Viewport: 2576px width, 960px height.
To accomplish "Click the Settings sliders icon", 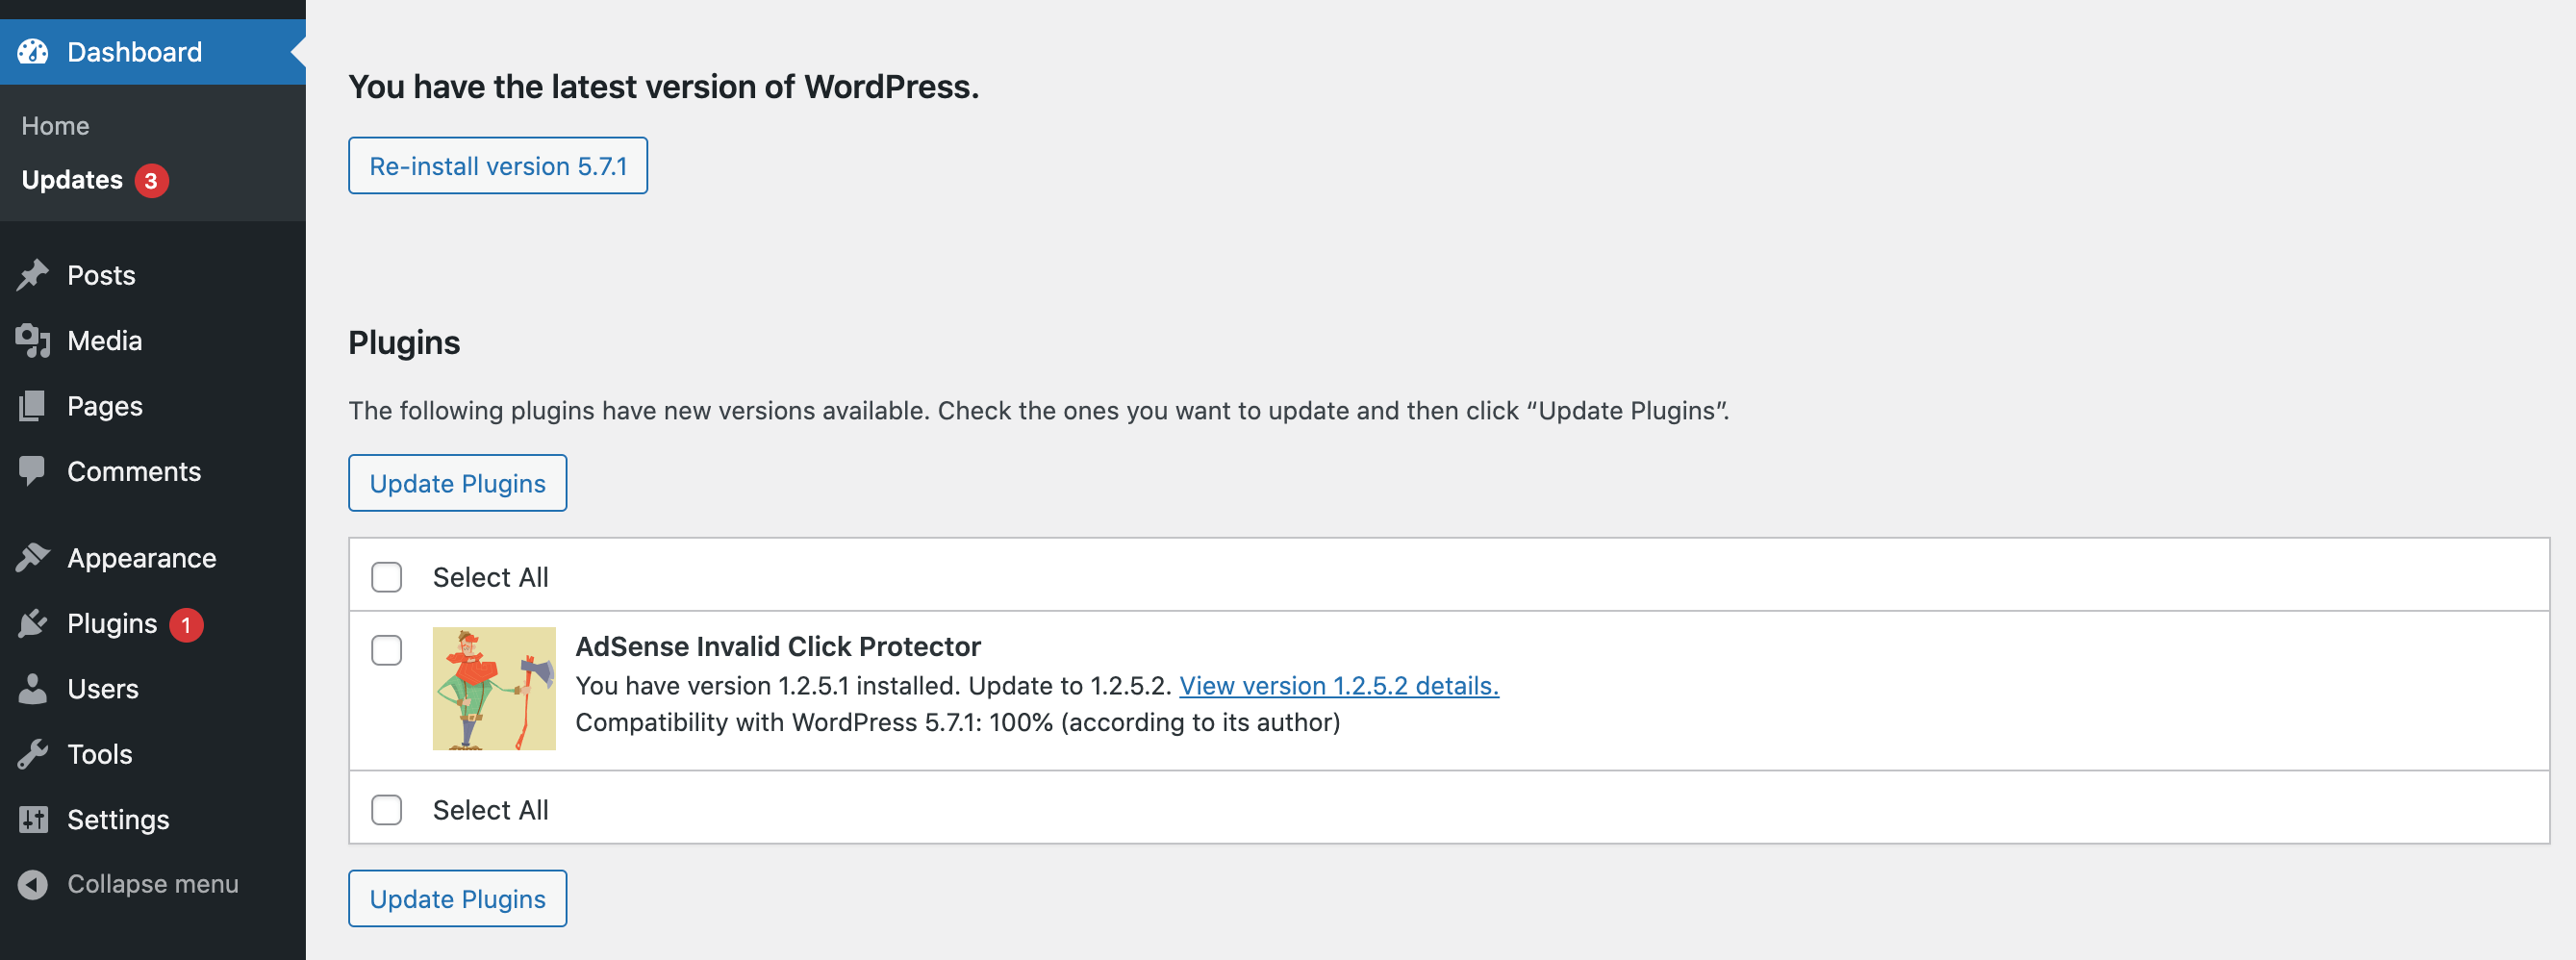I will click(x=32, y=820).
